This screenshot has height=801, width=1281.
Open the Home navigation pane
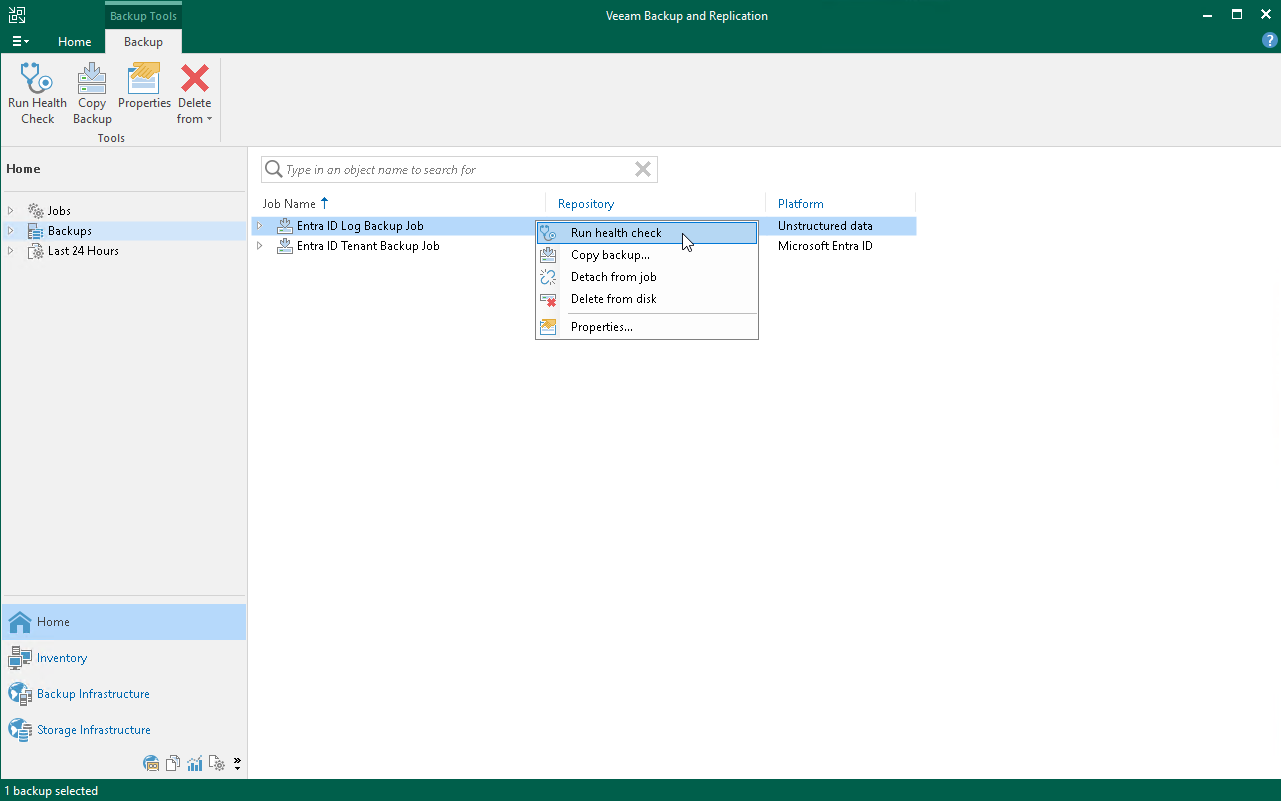(123, 622)
